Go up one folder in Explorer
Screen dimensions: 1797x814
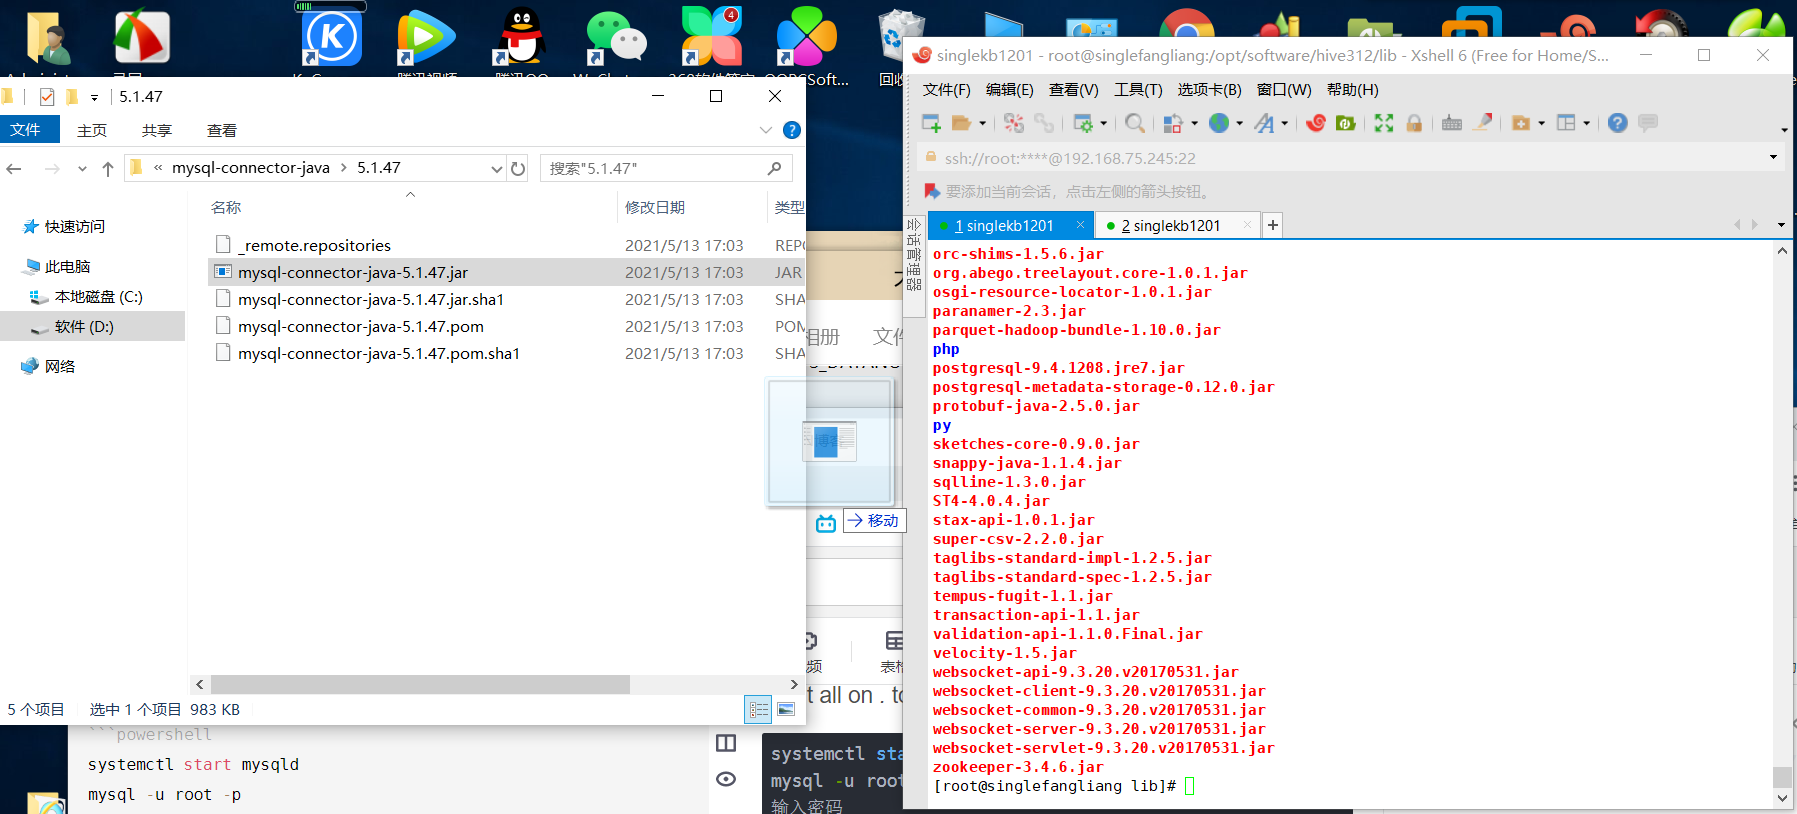click(x=108, y=168)
